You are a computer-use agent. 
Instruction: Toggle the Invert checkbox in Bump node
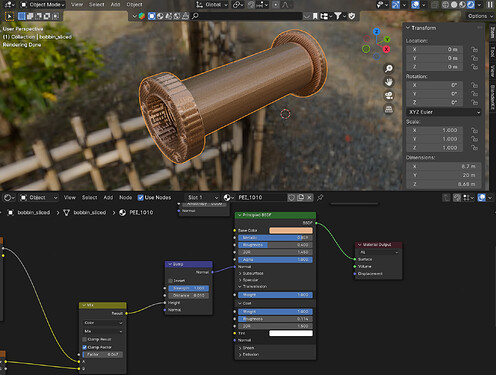tap(170, 281)
